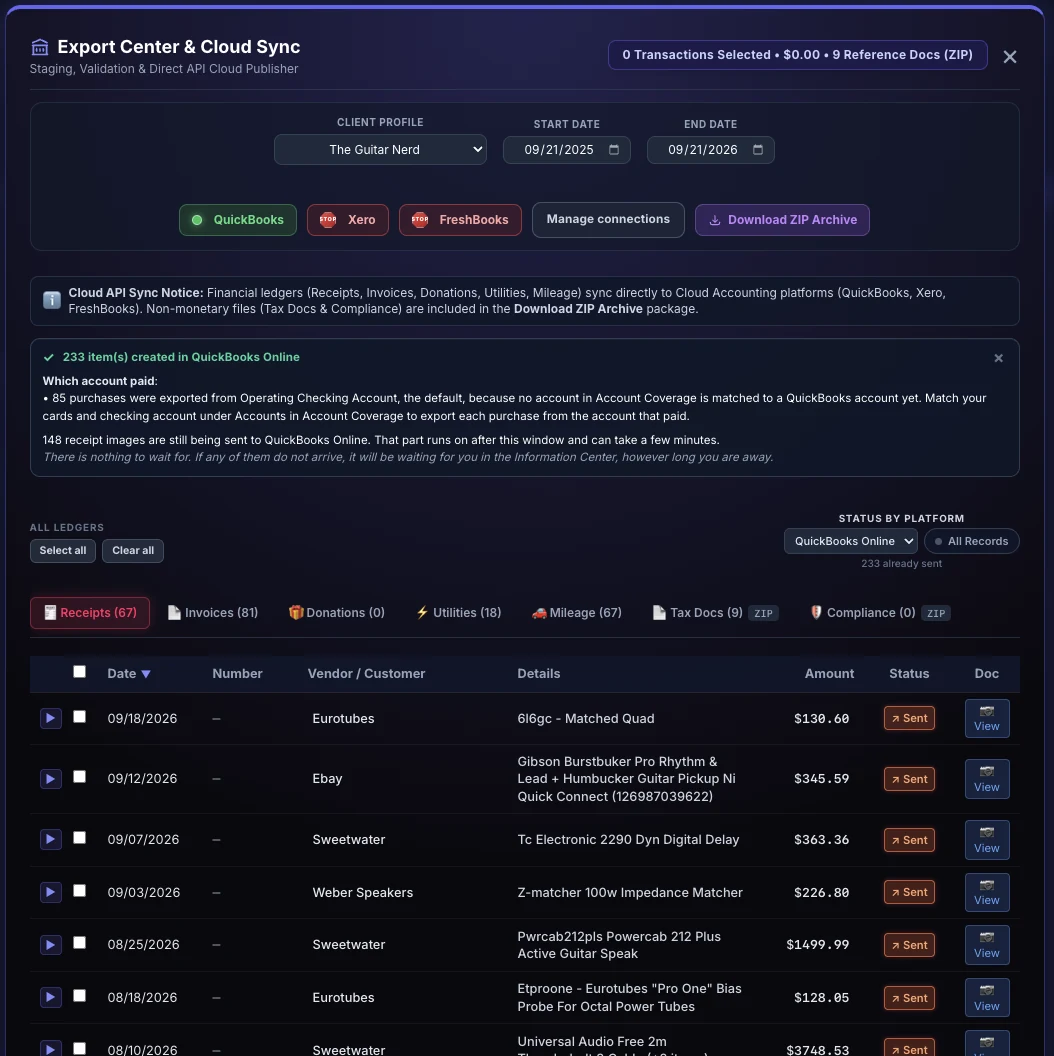
Task: Sort by the Date column header
Action: (129, 673)
